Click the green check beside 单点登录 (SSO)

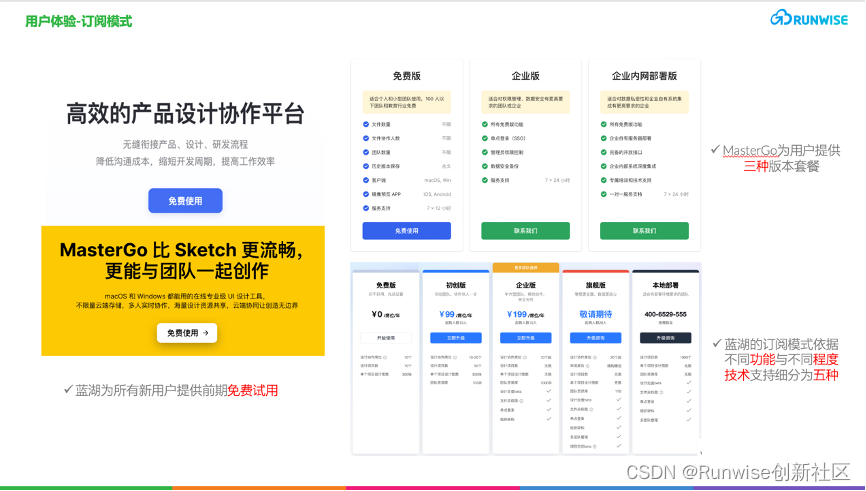click(485, 138)
